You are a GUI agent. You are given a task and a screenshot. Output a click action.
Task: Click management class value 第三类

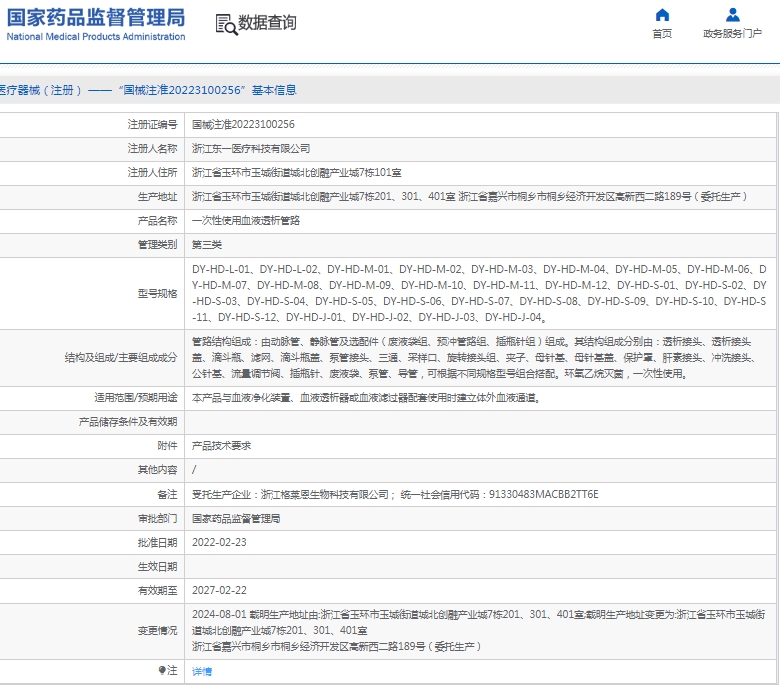tap(207, 245)
